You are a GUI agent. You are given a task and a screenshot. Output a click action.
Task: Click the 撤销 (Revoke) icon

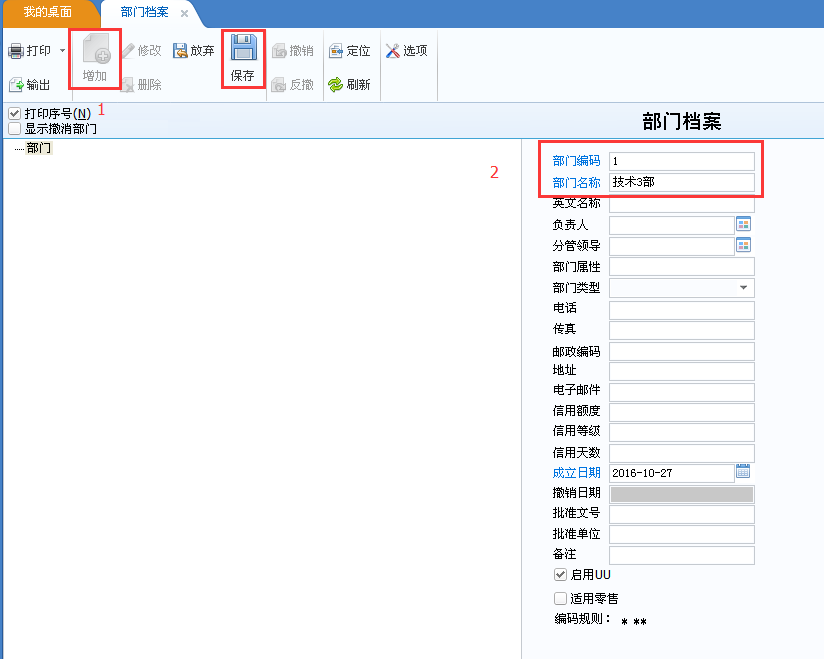[295, 49]
